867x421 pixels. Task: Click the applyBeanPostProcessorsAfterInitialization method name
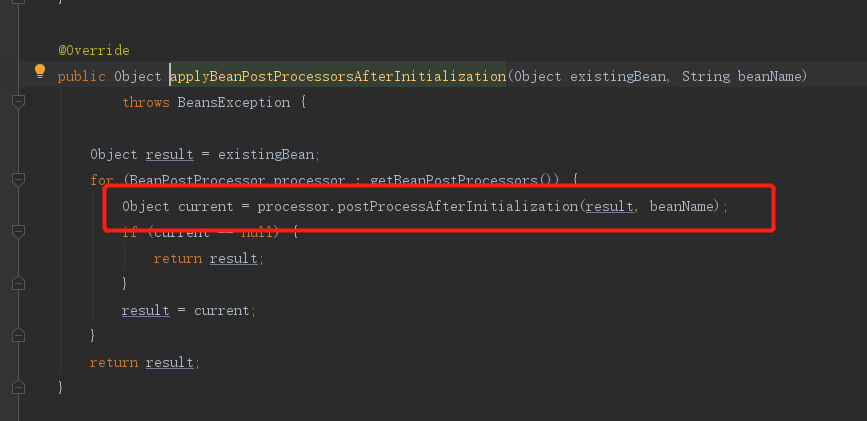pos(338,76)
